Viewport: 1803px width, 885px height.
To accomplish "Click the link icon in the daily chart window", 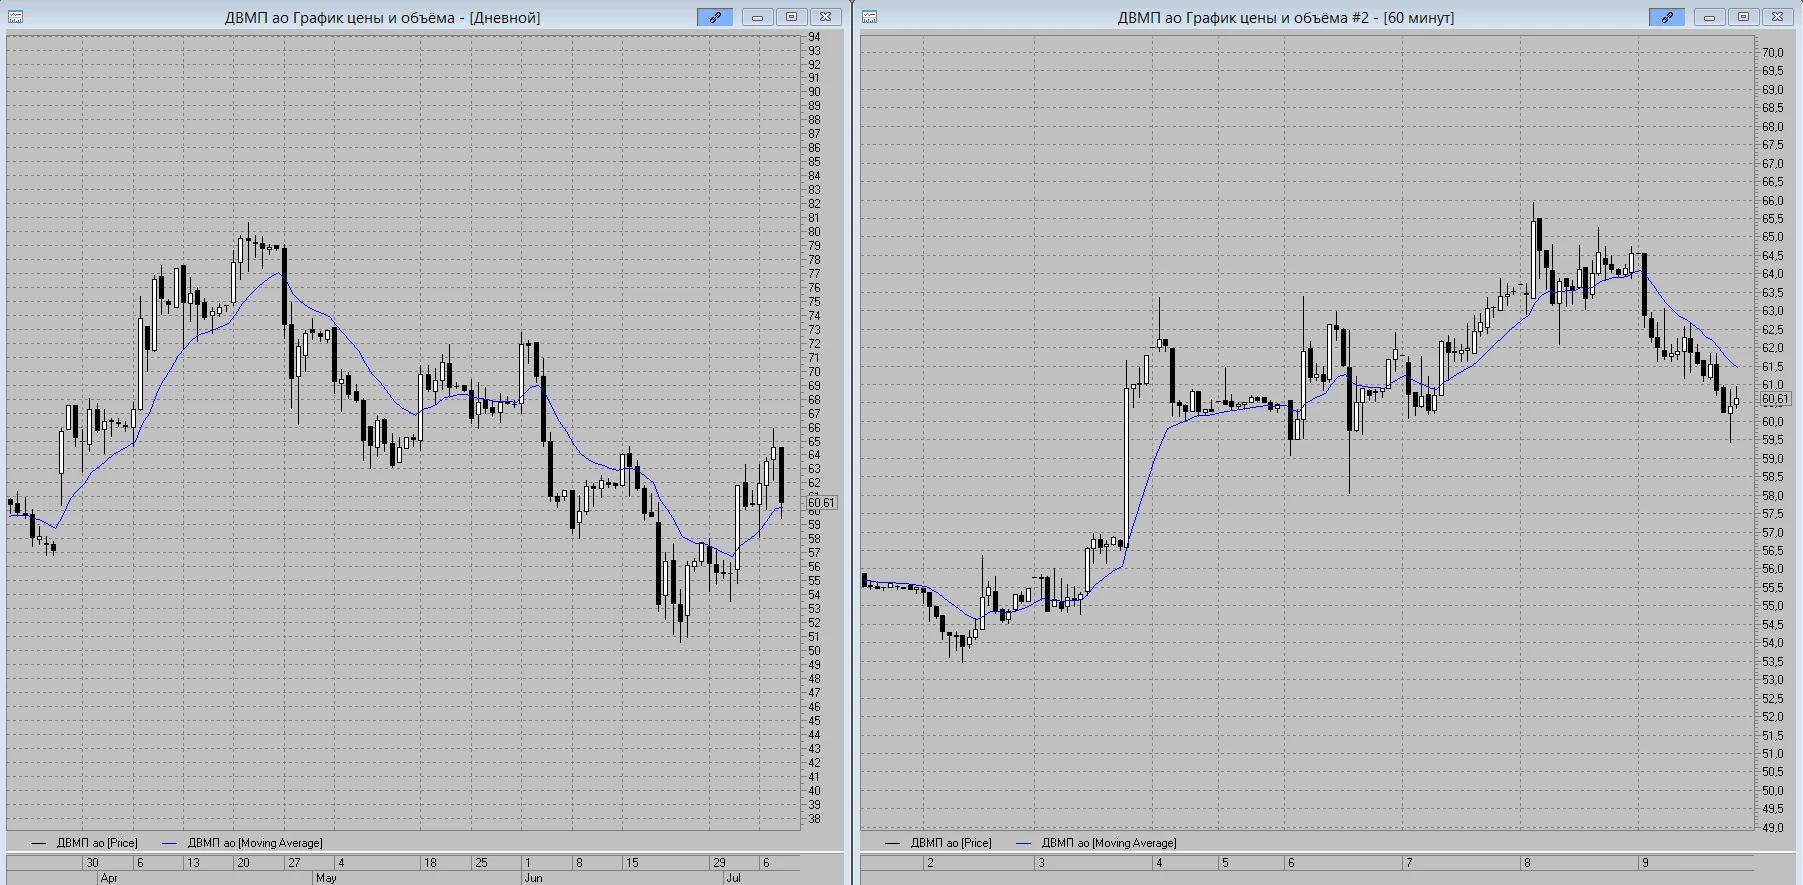I will point(715,17).
